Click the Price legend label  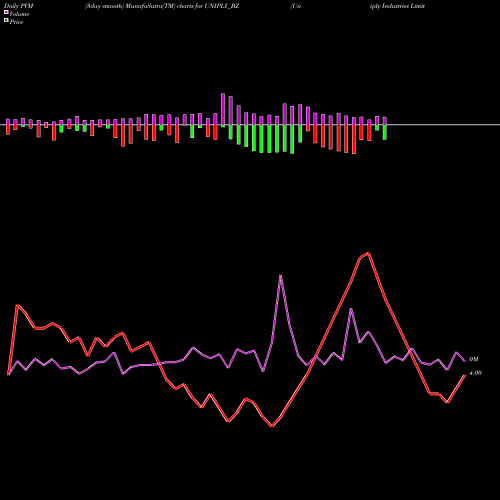tap(16, 22)
